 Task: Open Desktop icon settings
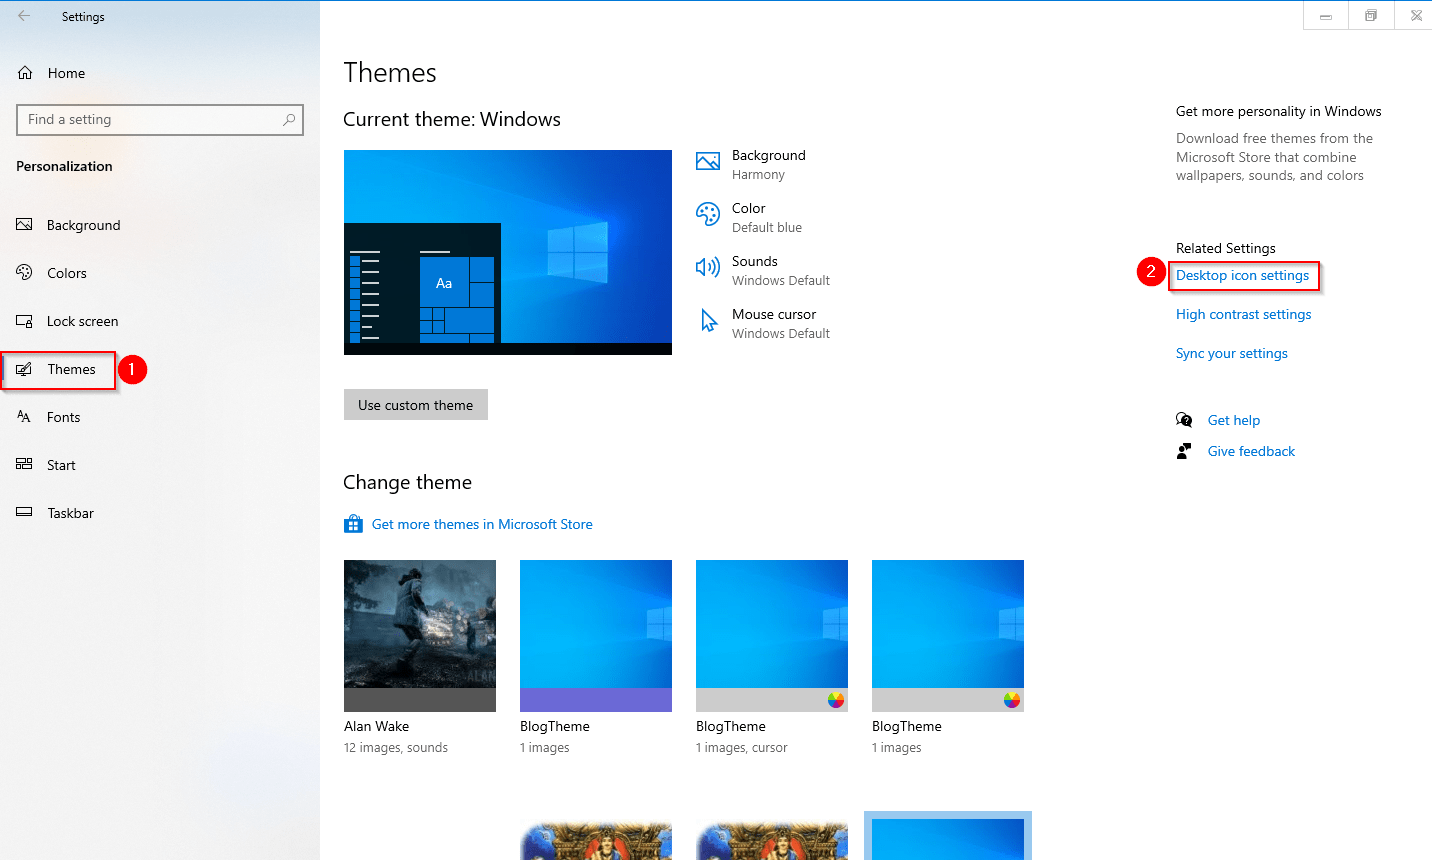[1243, 275]
